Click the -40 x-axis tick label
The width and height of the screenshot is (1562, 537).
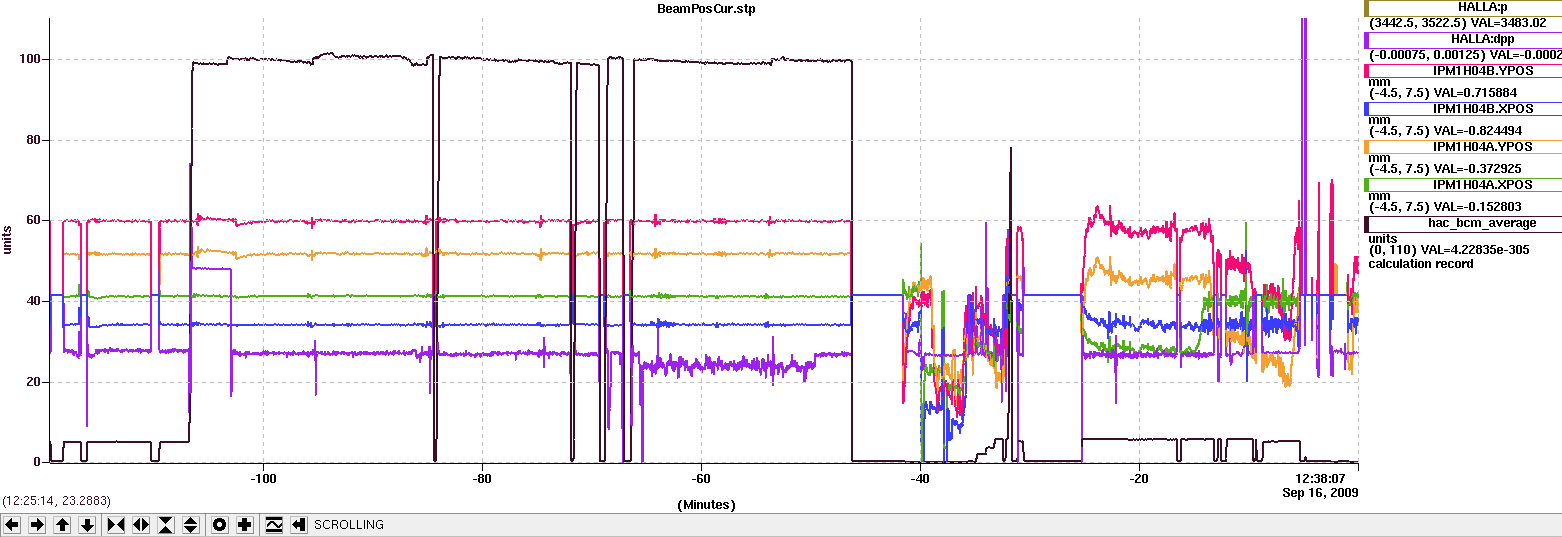pyautogui.click(x=920, y=478)
